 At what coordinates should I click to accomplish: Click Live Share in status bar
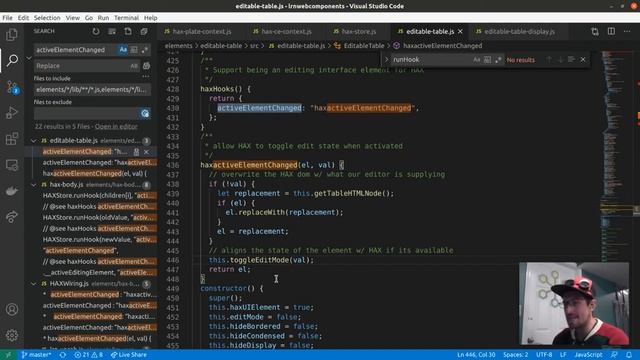point(129,355)
